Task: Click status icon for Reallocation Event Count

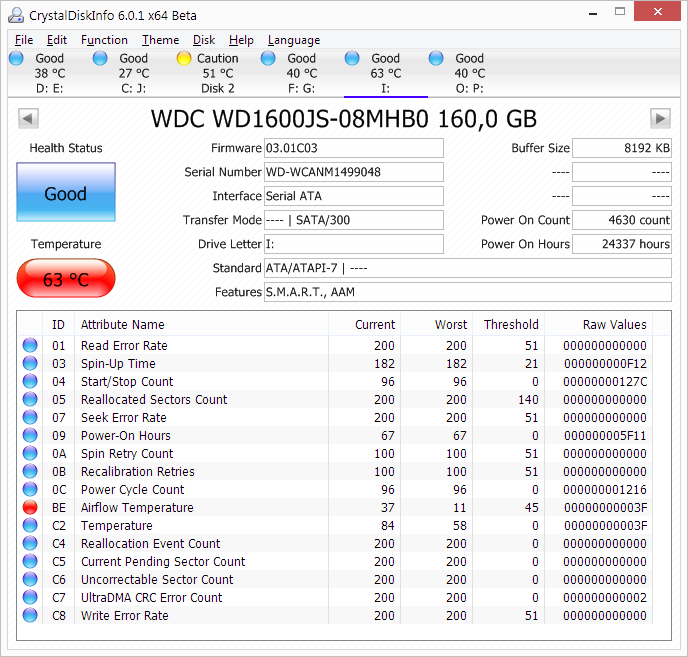Action: [x=30, y=543]
